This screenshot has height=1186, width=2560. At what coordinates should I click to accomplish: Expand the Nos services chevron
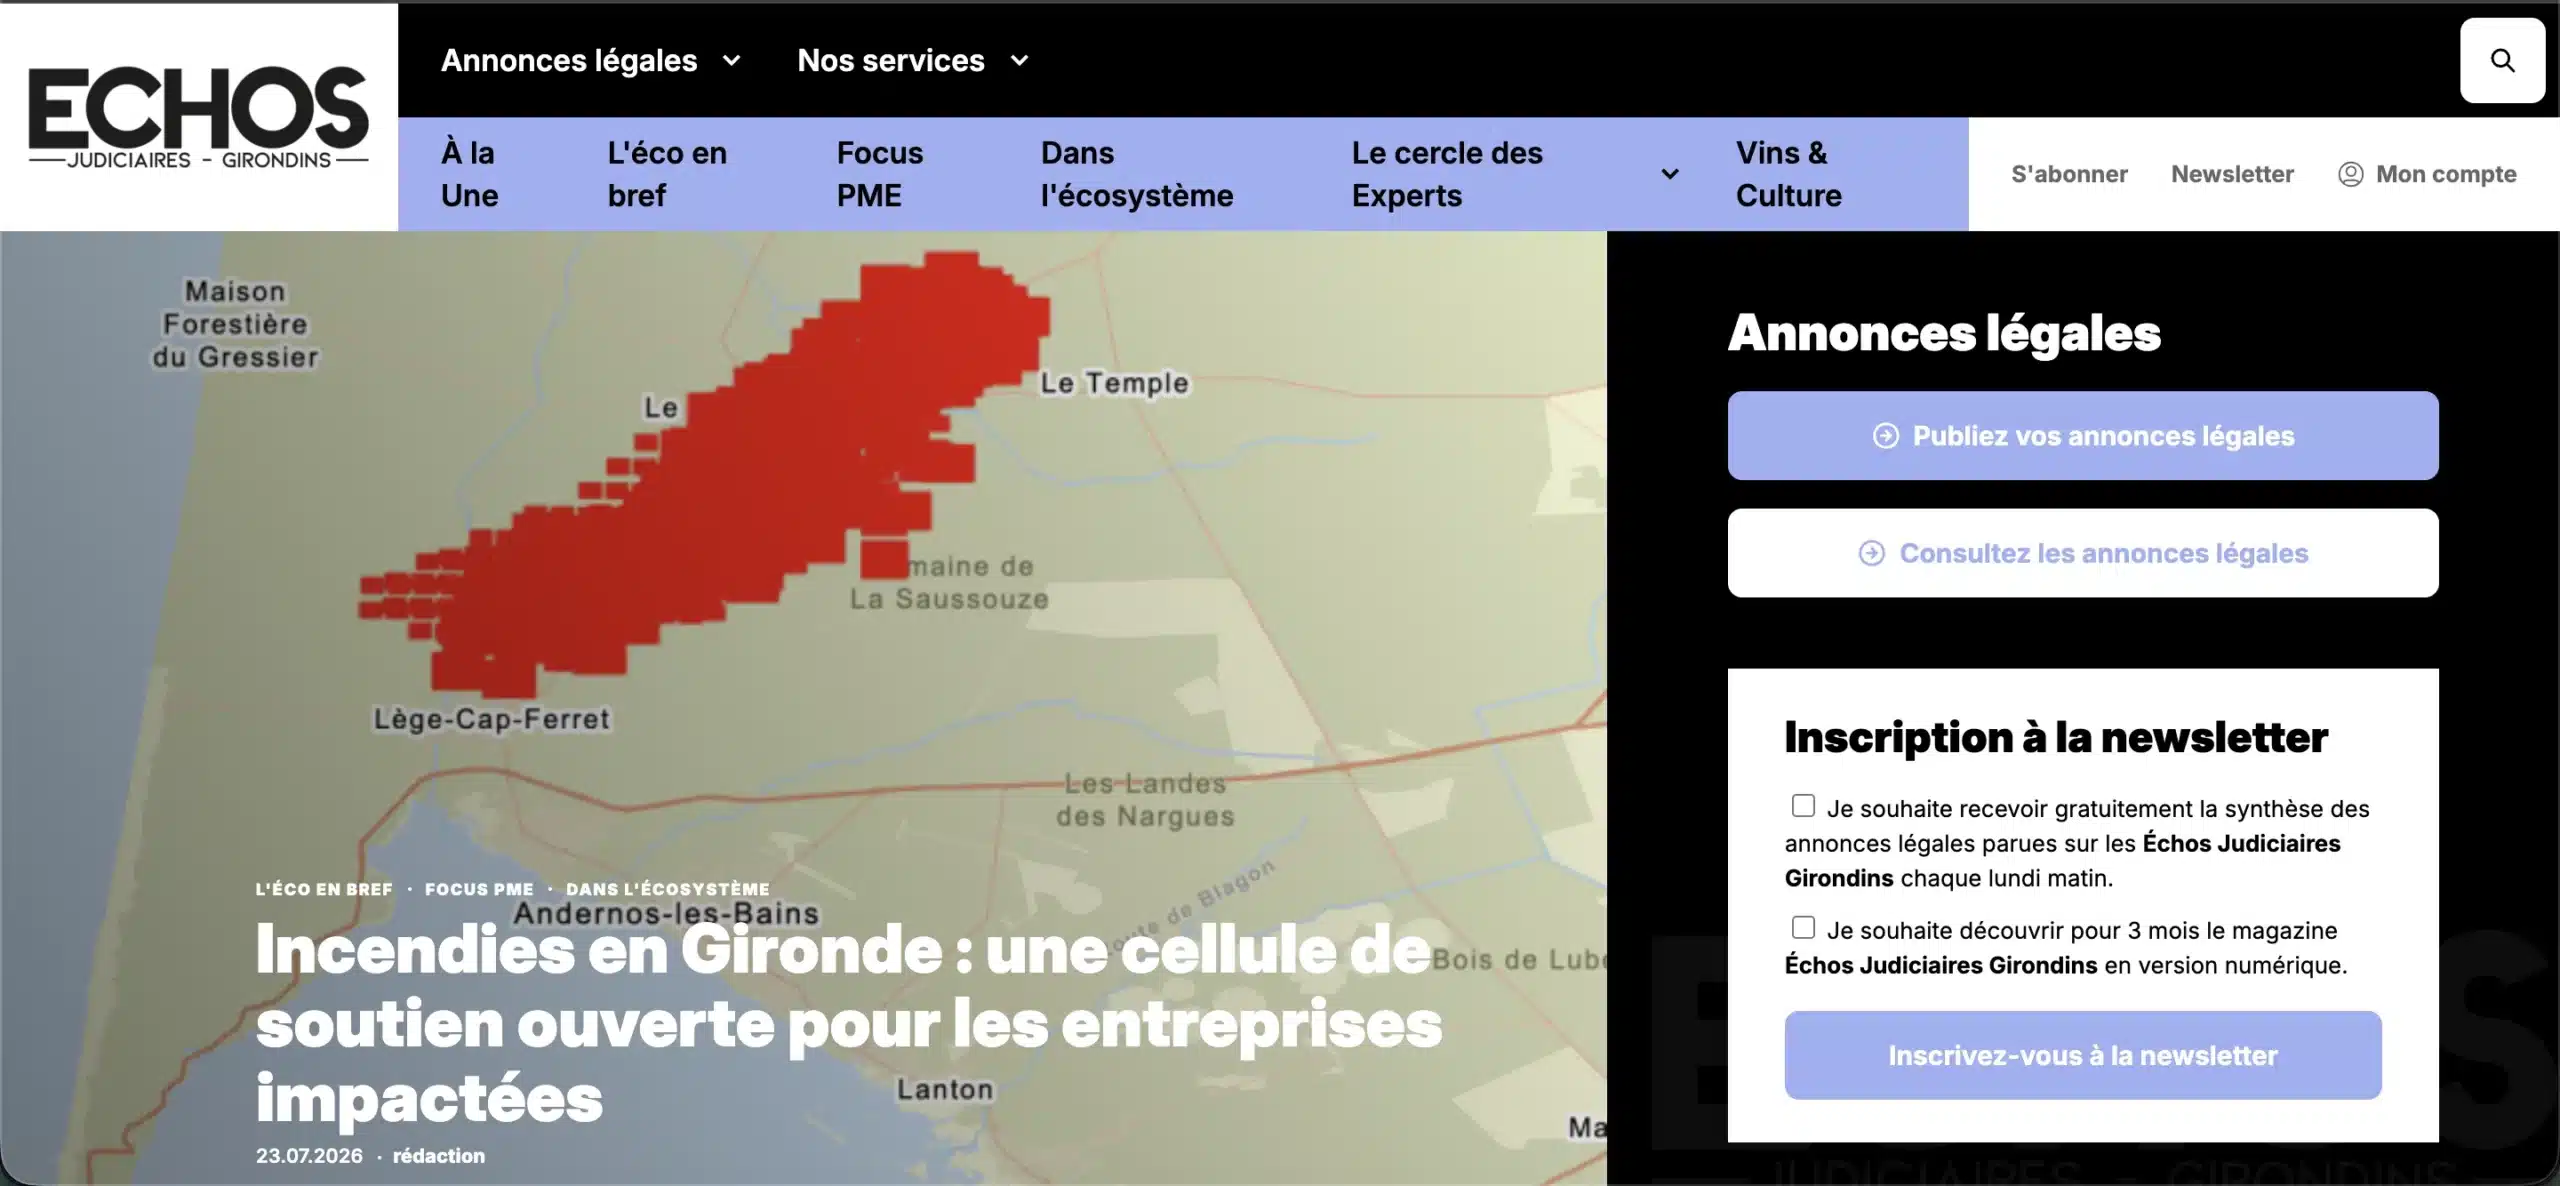pos(1019,60)
